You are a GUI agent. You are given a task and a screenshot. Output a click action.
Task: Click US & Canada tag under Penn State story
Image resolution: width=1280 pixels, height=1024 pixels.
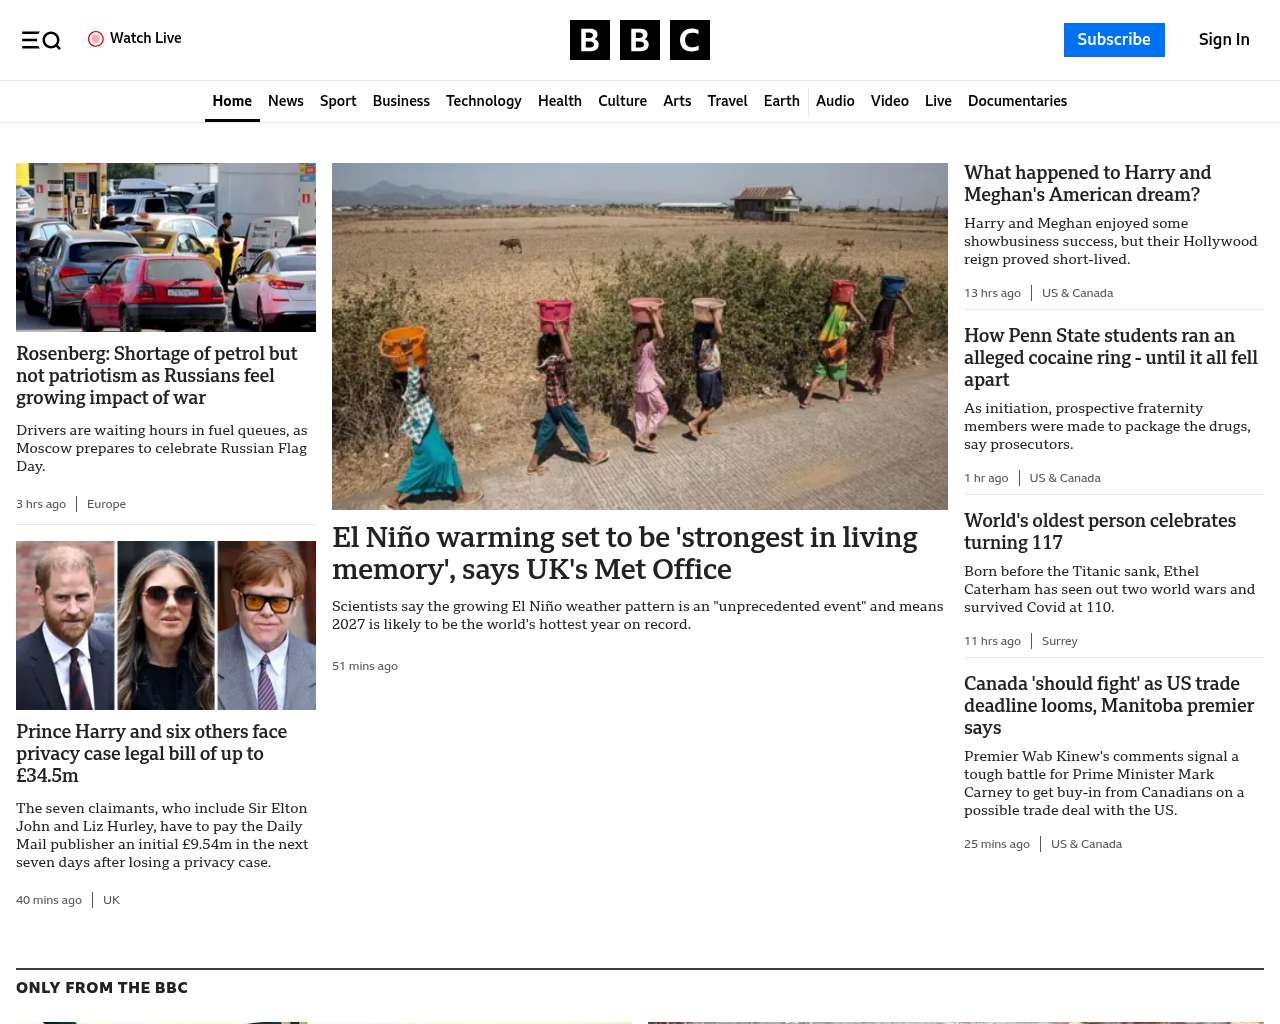click(x=1065, y=478)
